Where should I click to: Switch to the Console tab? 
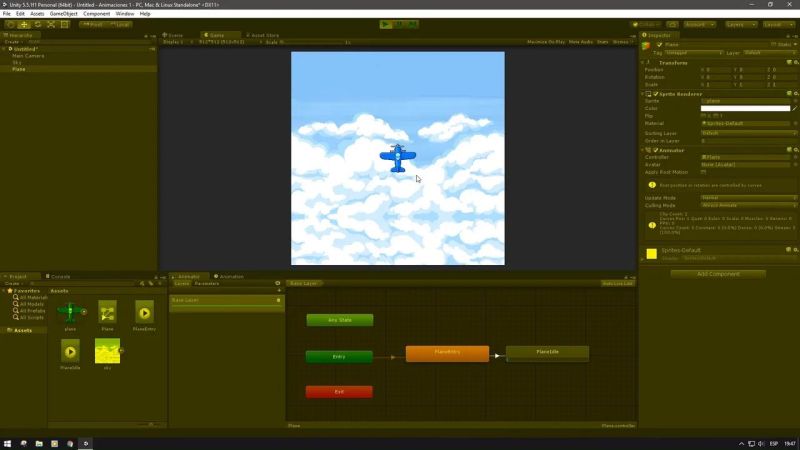[x=58, y=277]
